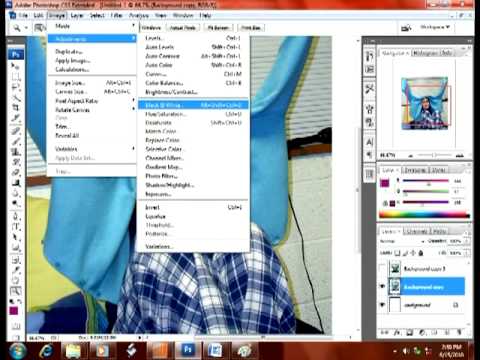Viewport: 480px width, 360px height.
Task: Select the Eraser tool
Action: point(15,173)
